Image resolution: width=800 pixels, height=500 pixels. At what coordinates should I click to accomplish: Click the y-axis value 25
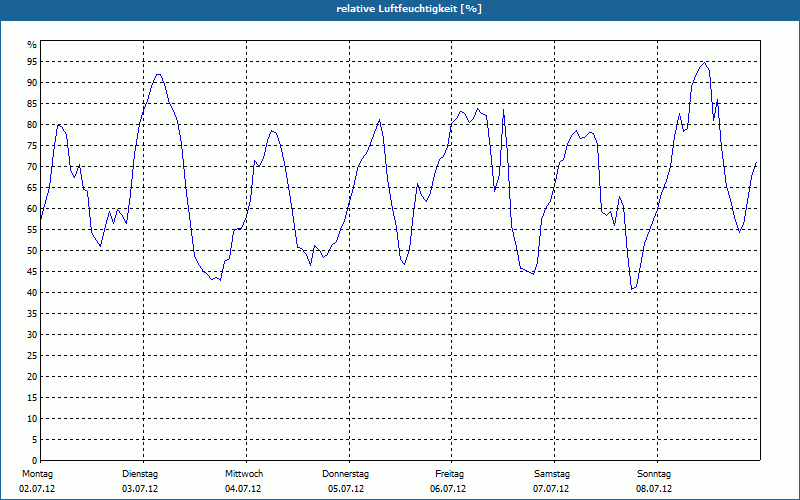pos(32,356)
